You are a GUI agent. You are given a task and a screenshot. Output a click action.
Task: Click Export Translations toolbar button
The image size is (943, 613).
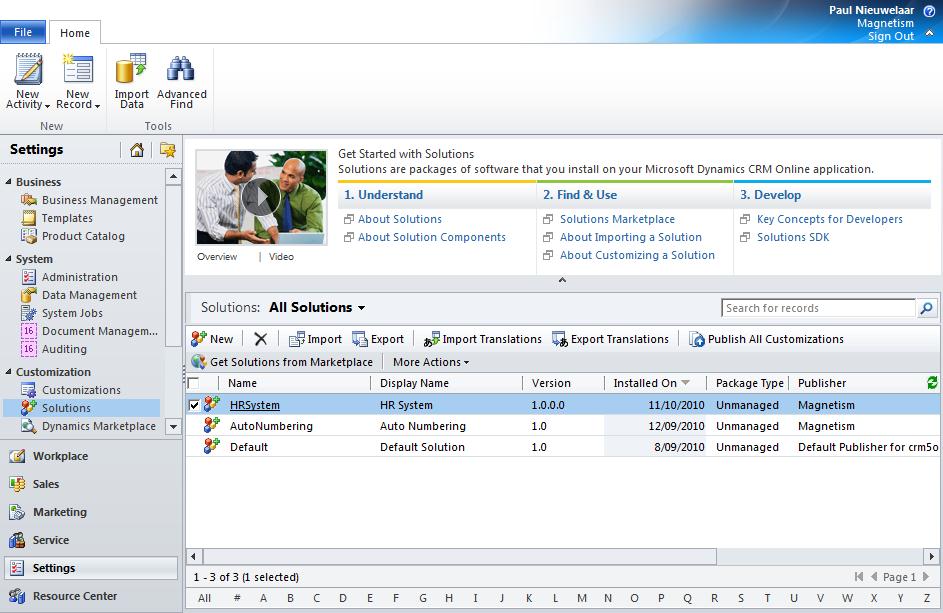coord(610,339)
